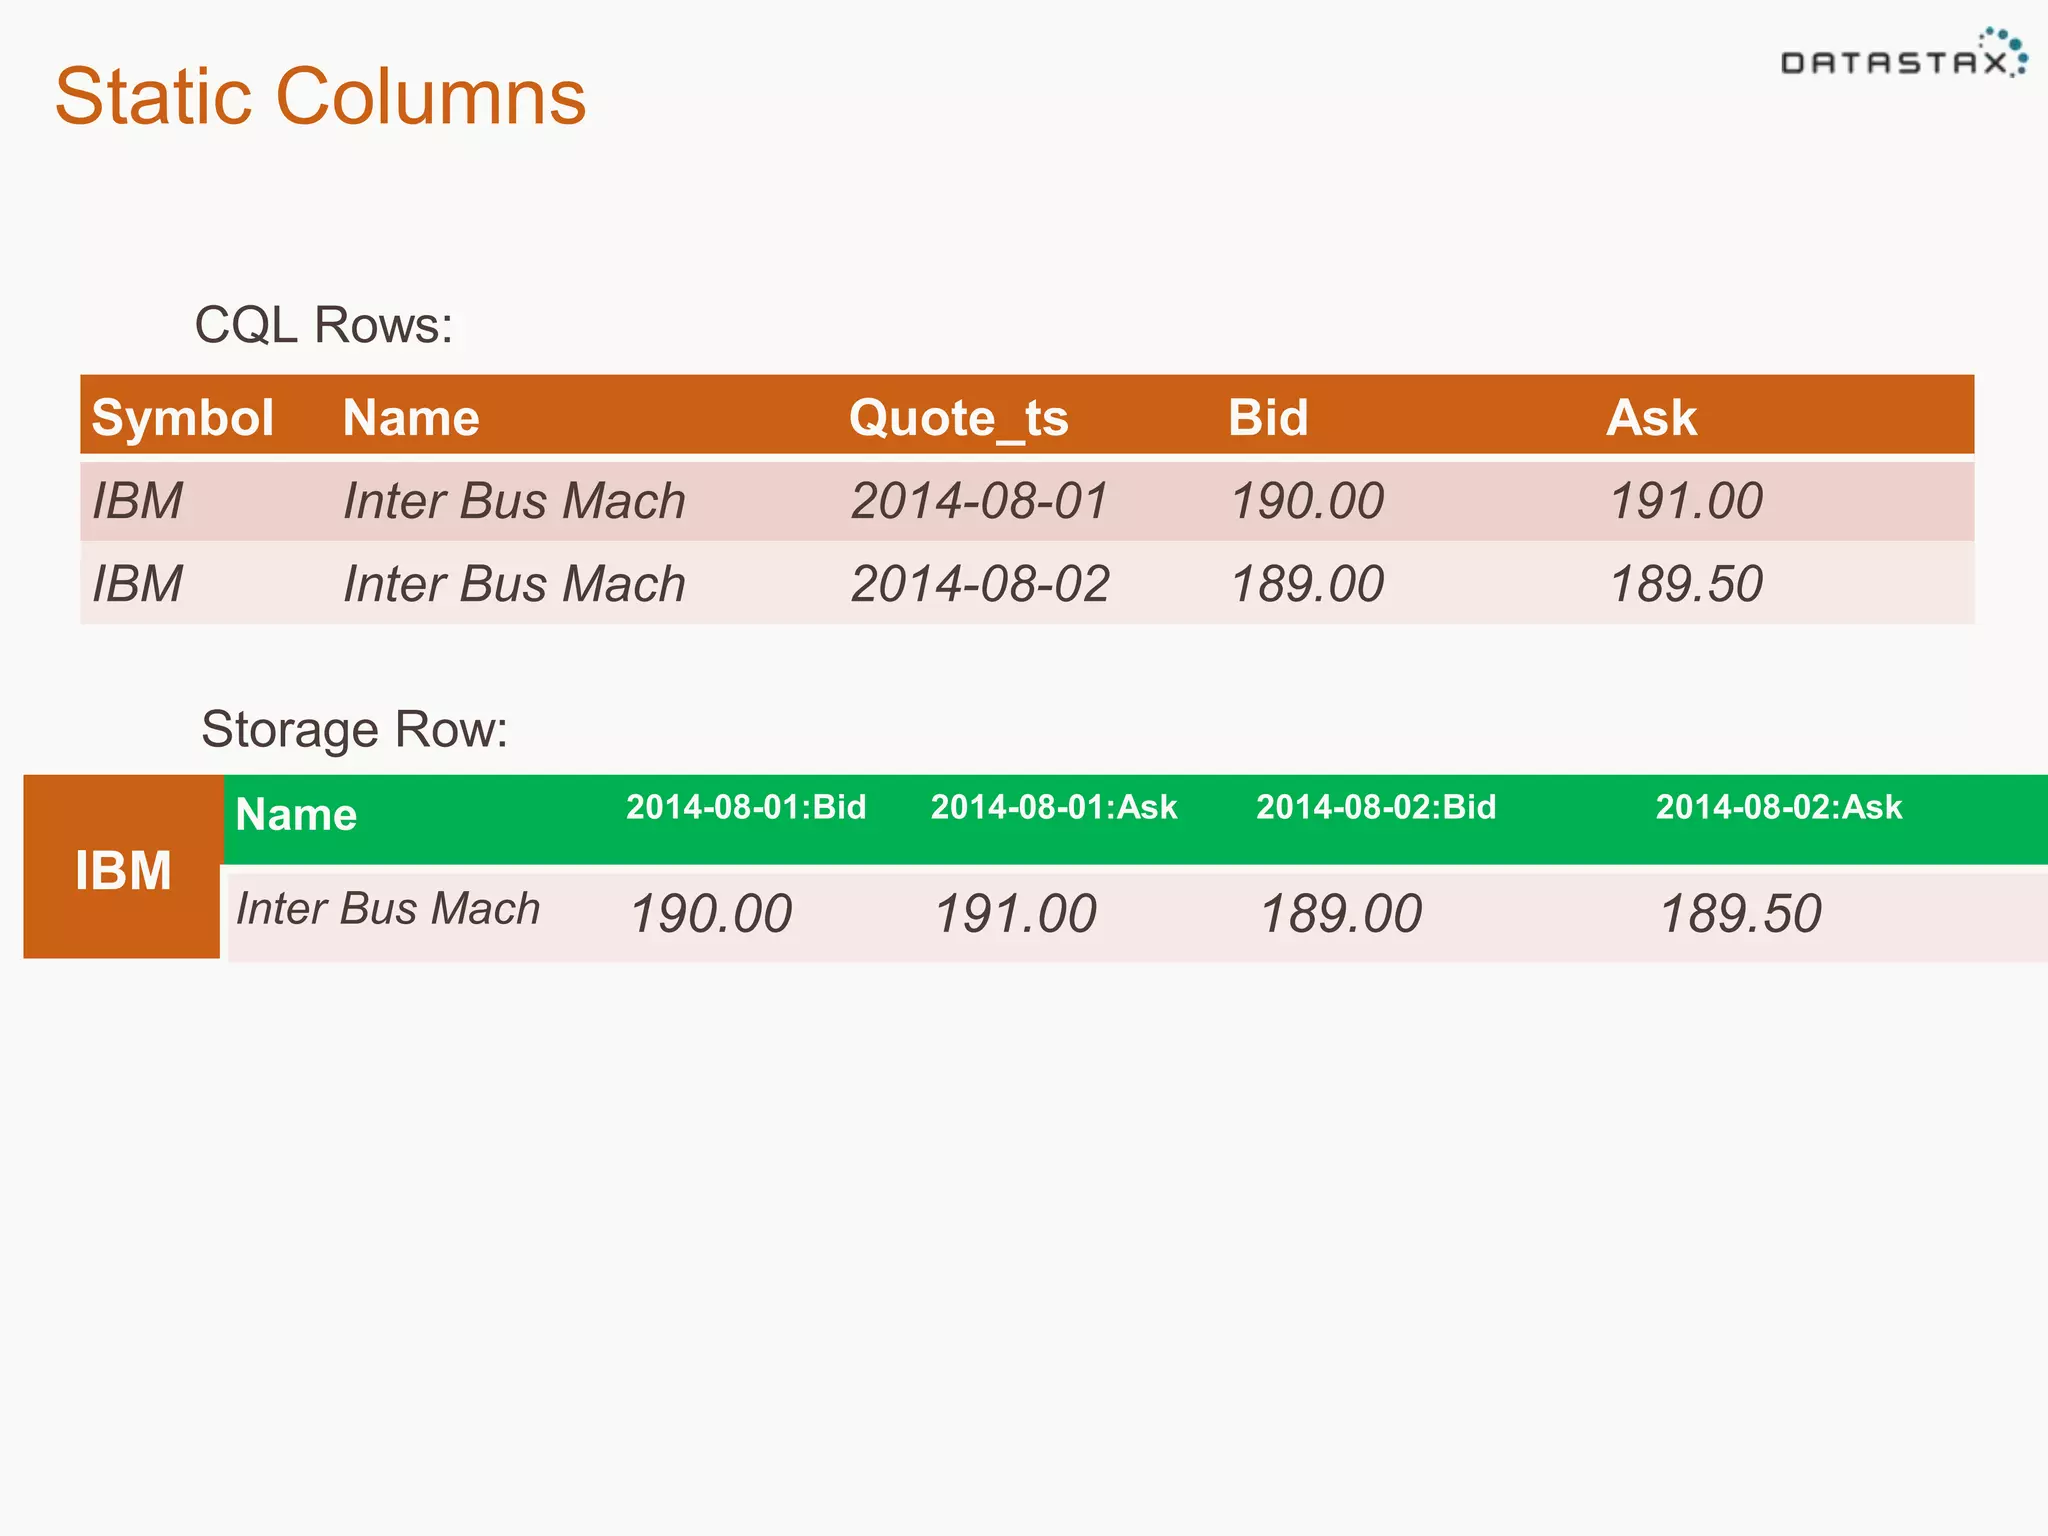Select 'Inter Bus Mach' in storage row
This screenshot has height=1536, width=2048.
(x=388, y=908)
